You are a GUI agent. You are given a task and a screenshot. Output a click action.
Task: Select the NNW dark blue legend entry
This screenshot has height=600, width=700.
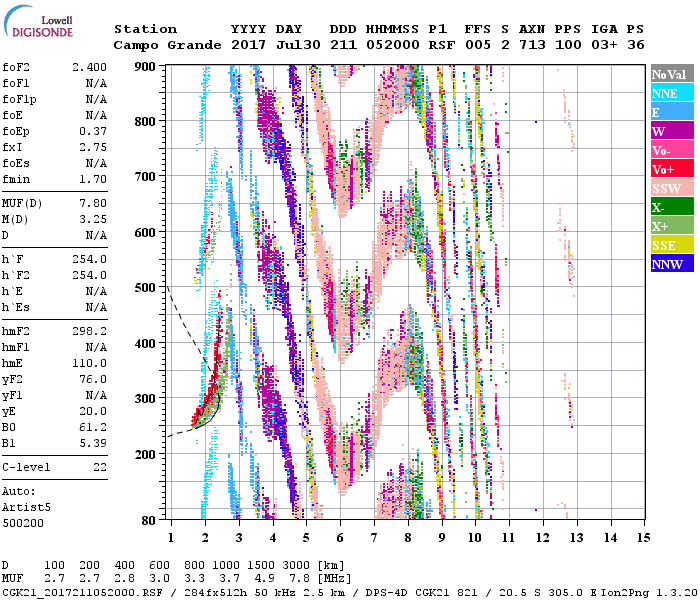pyautogui.click(x=670, y=264)
